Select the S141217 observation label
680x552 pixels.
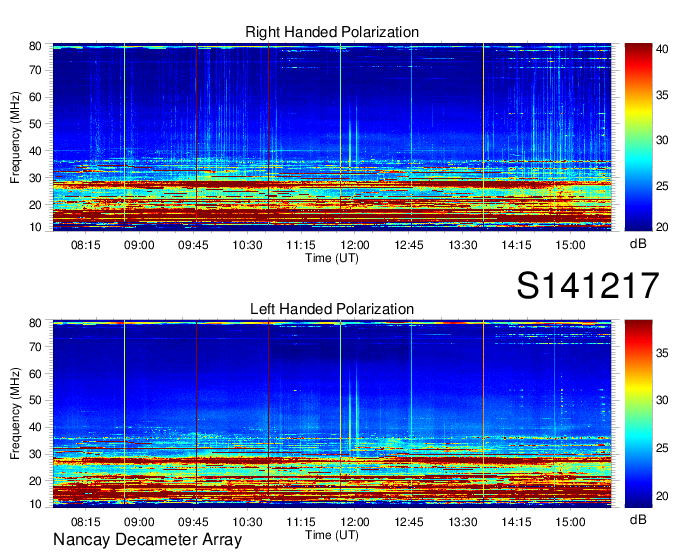coord(588,285)
